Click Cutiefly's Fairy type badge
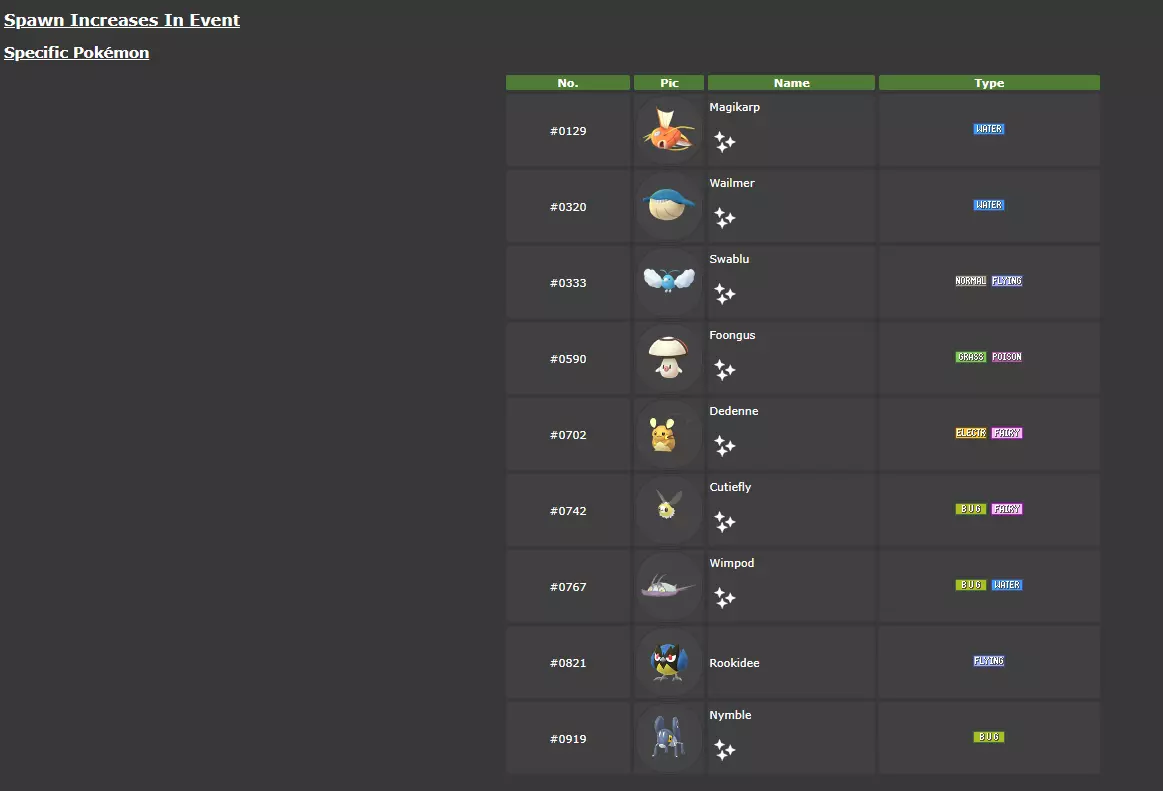The width and height of the screenshot is (1163, 791). 1007,509
